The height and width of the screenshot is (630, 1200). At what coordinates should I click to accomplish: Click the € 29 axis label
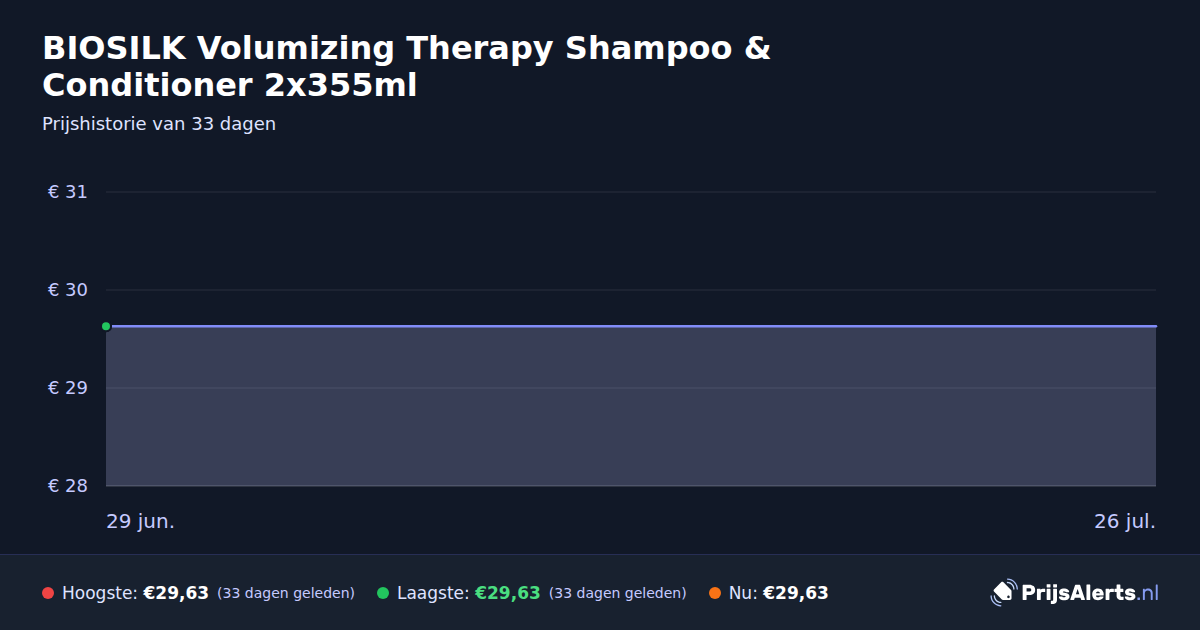tap(68, 388)
